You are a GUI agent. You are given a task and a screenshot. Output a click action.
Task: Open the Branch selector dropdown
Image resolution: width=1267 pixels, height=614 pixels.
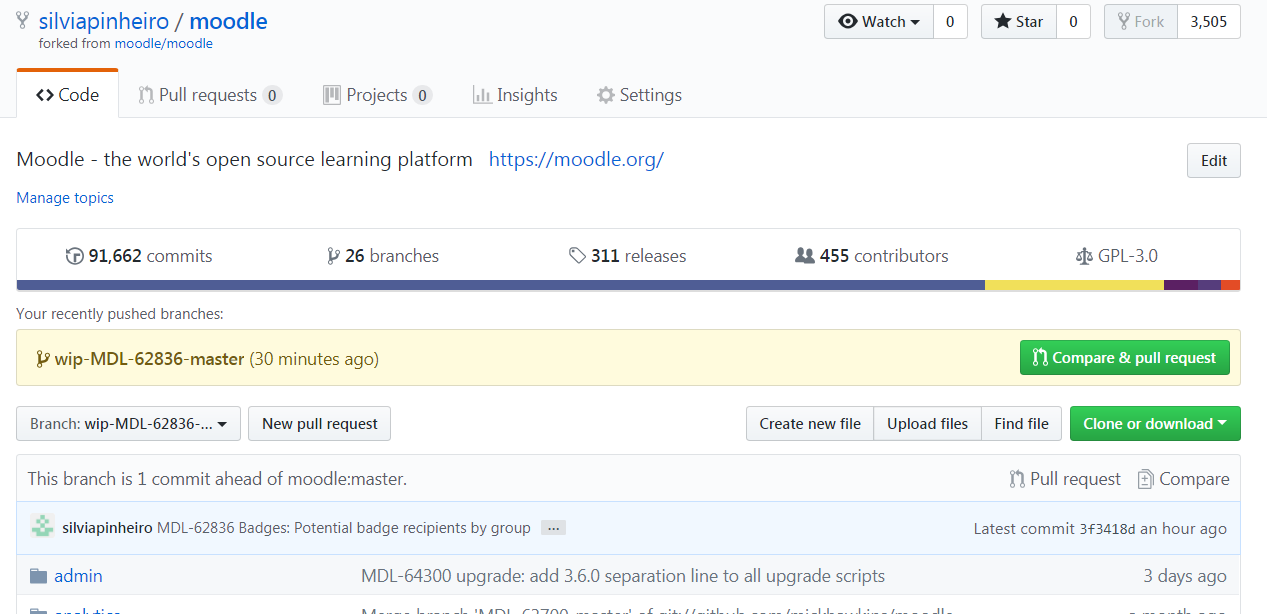[x=128, y=424]
